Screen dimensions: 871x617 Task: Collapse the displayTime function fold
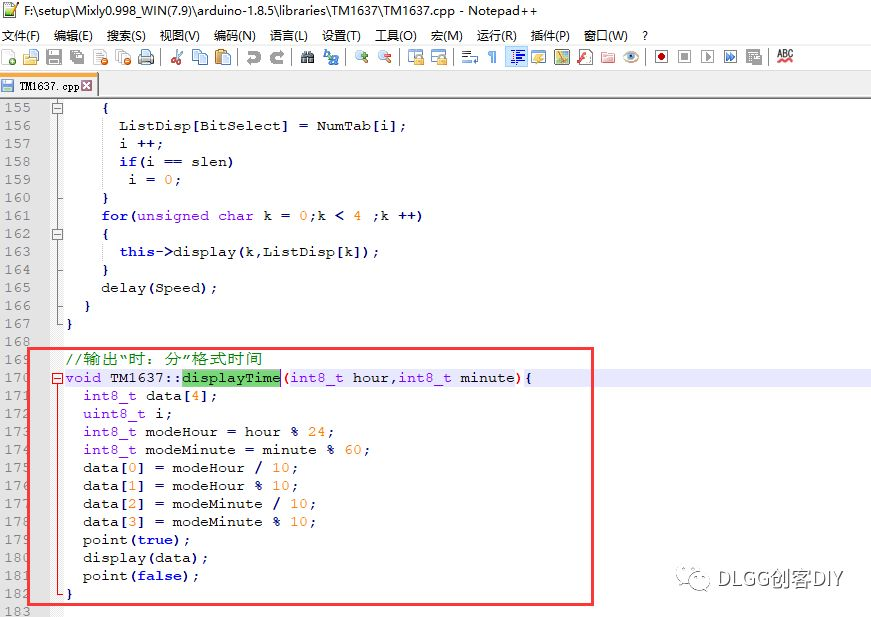point(57,378)
